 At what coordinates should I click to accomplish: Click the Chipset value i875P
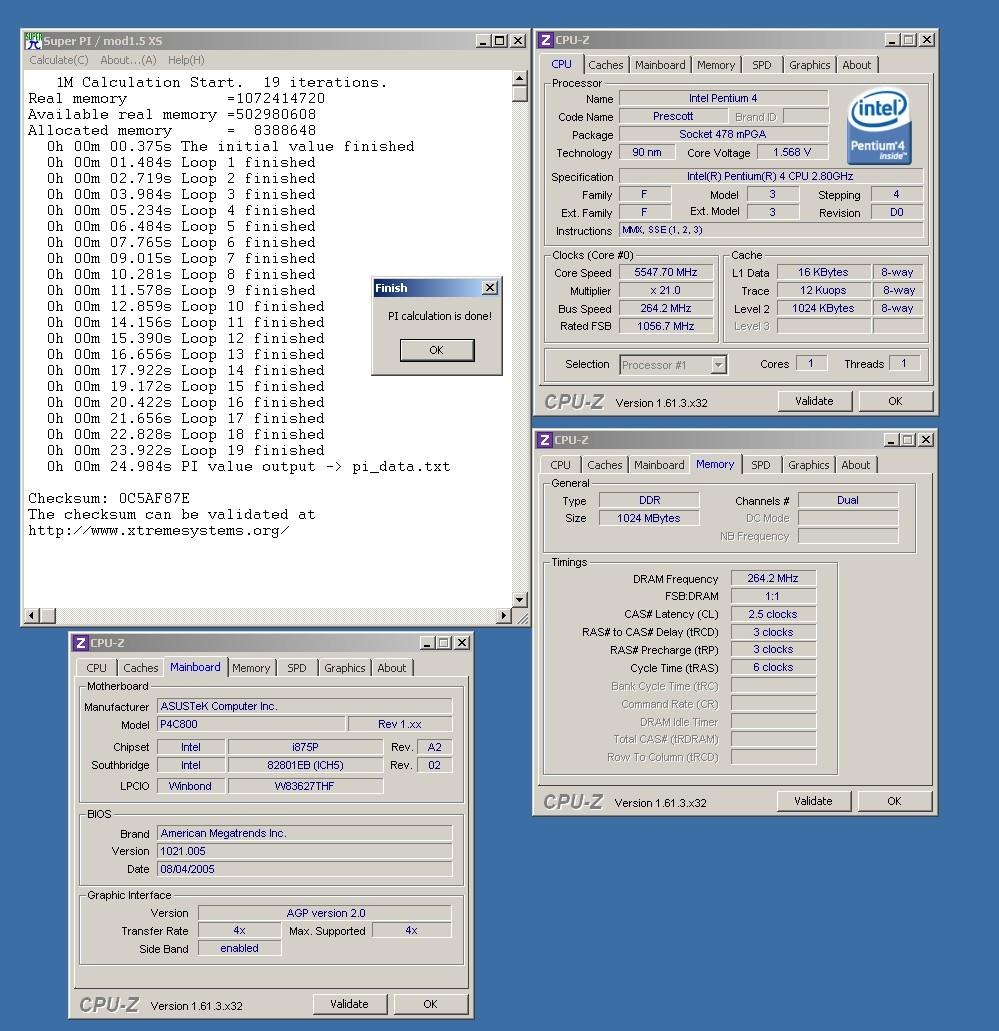pyautogui.click(x=305, y=747)
